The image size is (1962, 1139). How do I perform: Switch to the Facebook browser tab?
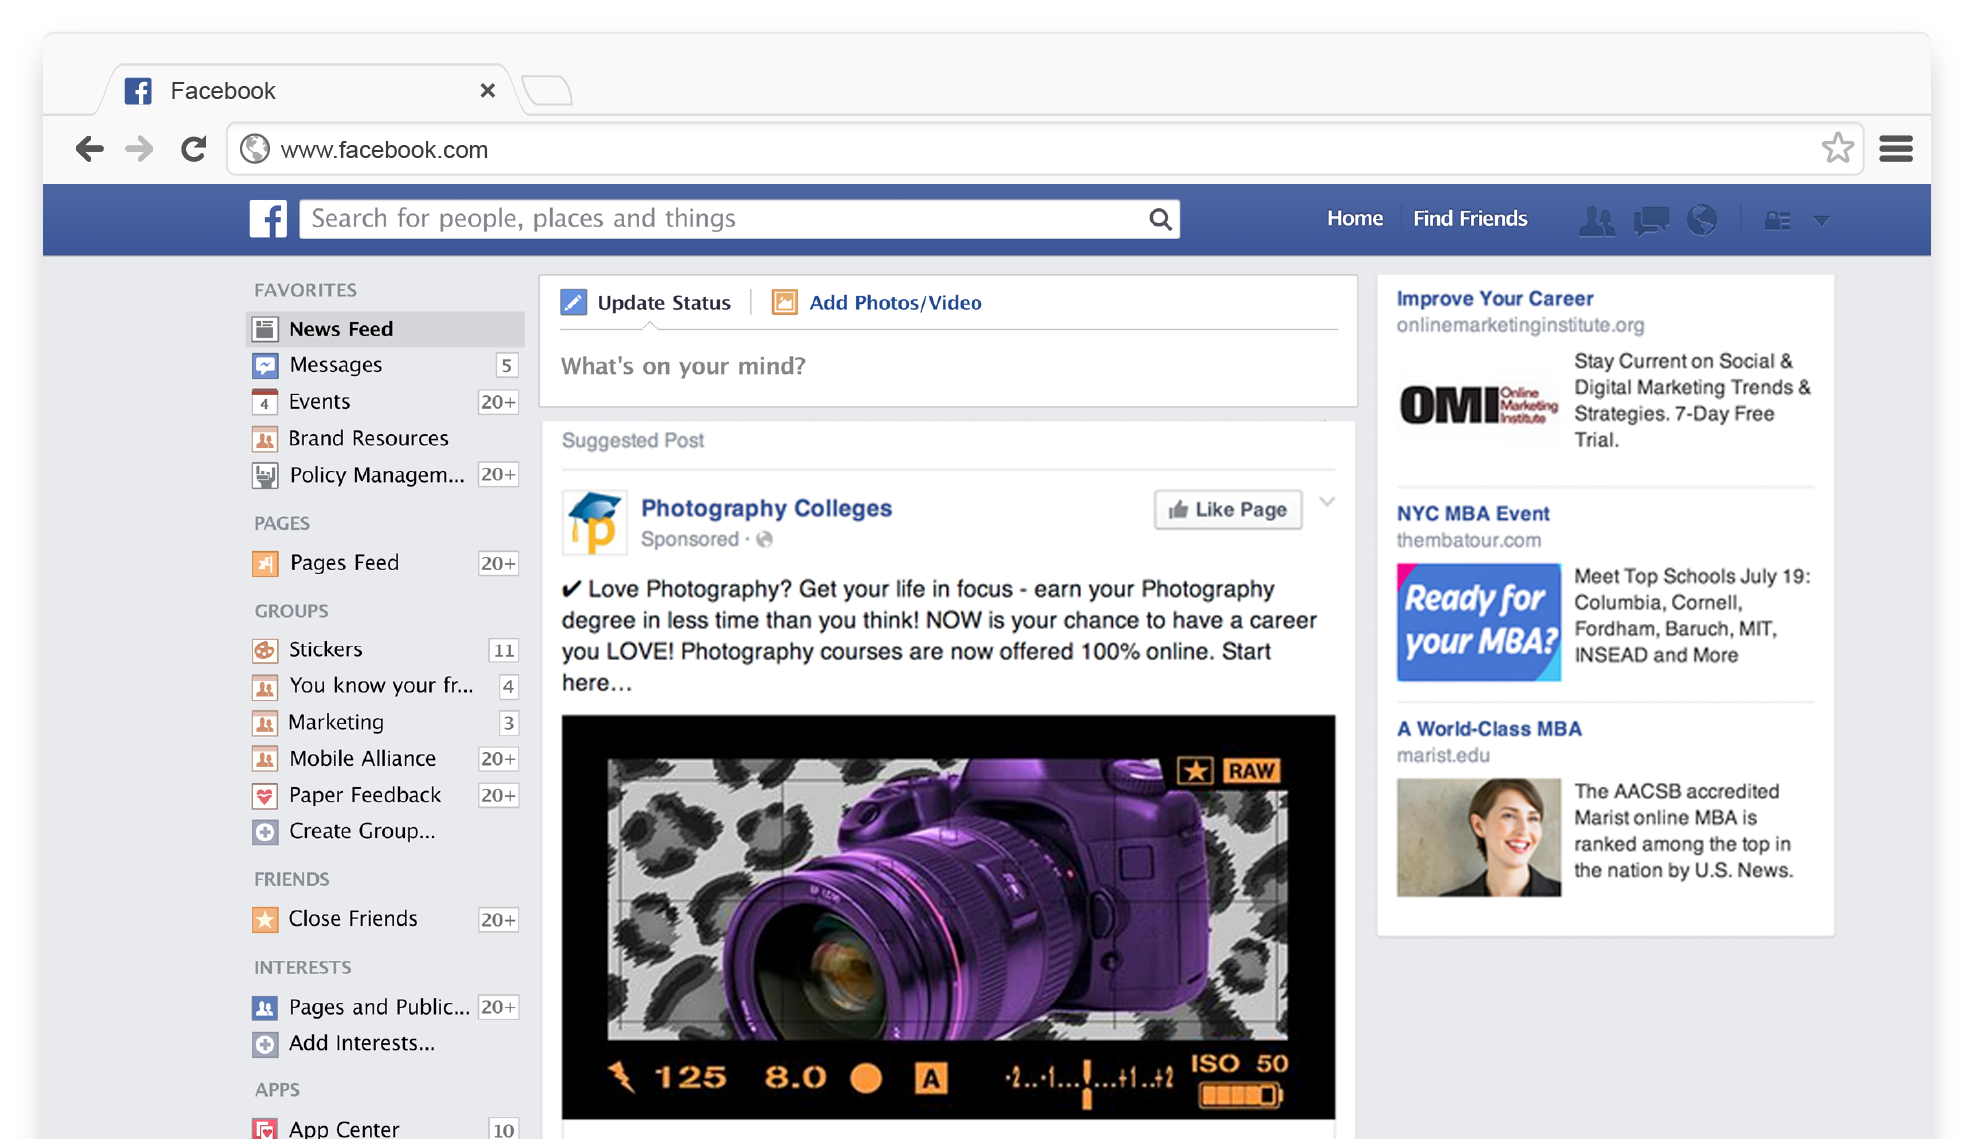(x=222, y=90)
